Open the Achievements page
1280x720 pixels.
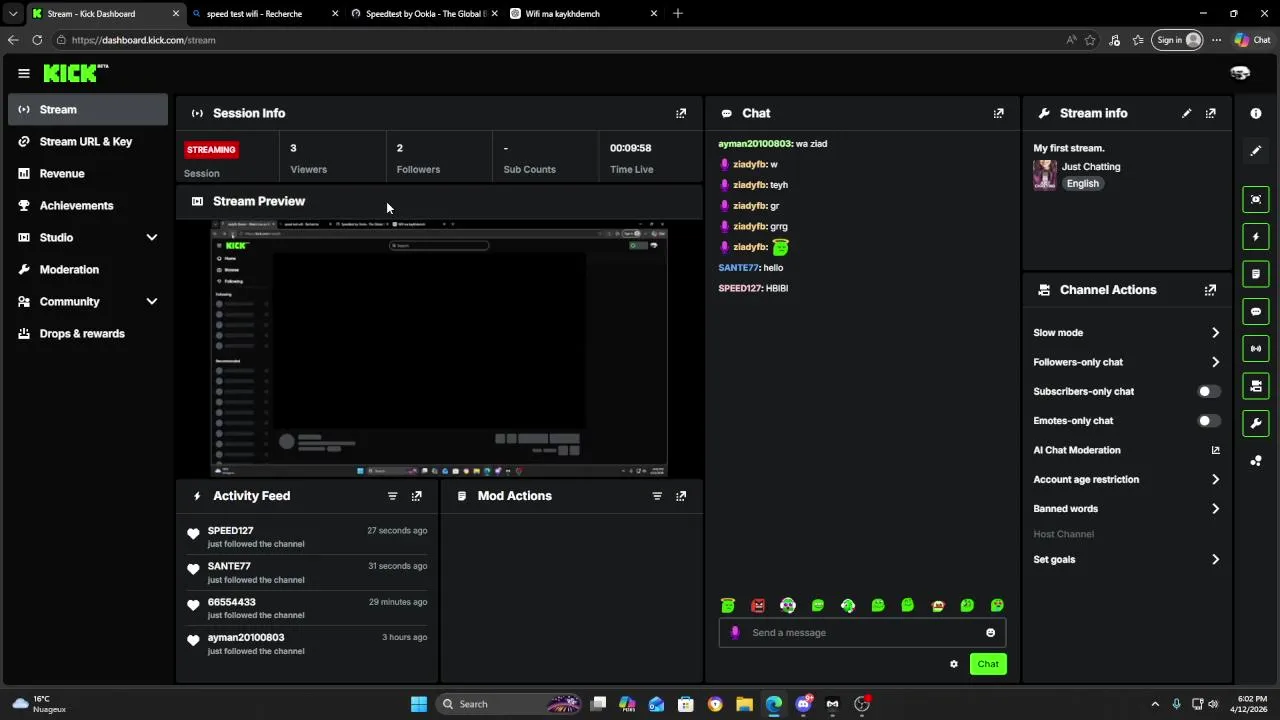88,205
